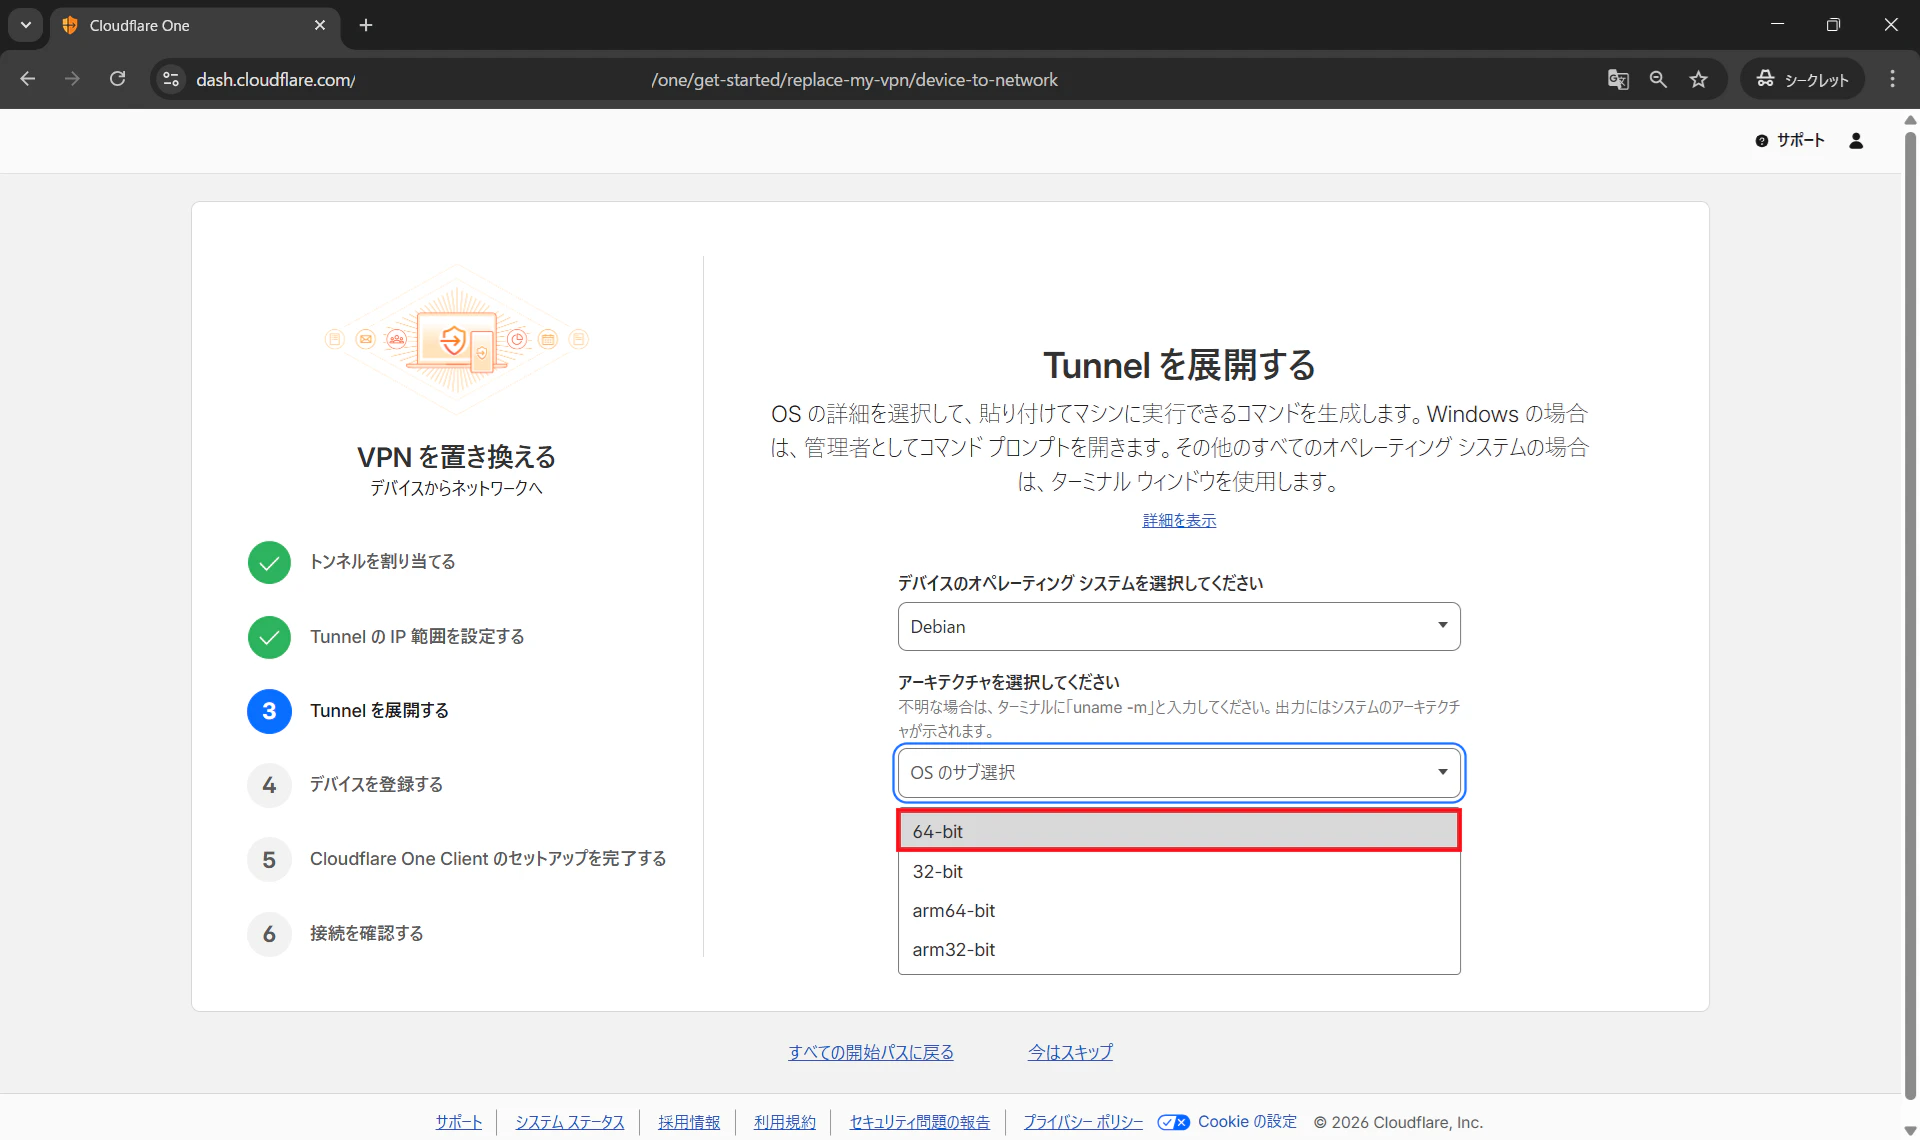The height and width of the screenshot is (1140, 1920).
Task: Choose the arm32-bit option
Action: point(1179,950)
